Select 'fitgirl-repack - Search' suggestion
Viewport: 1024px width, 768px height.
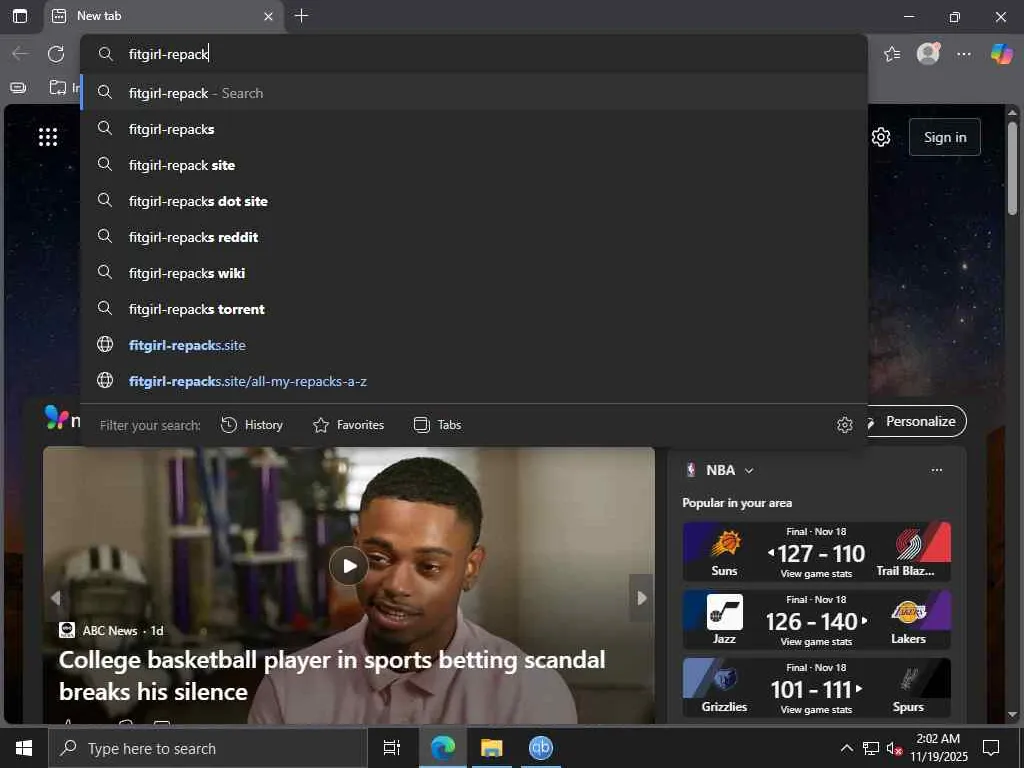(x=473, y=93)
